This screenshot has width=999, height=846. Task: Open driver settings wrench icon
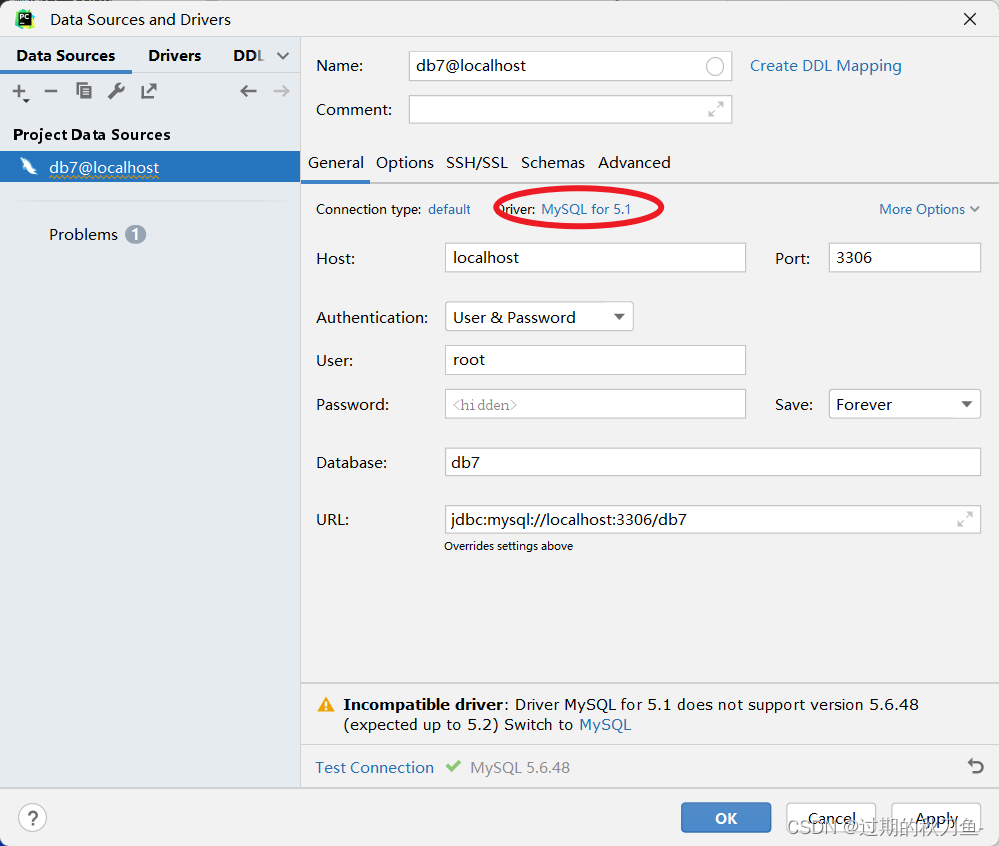tap(116, 91)
